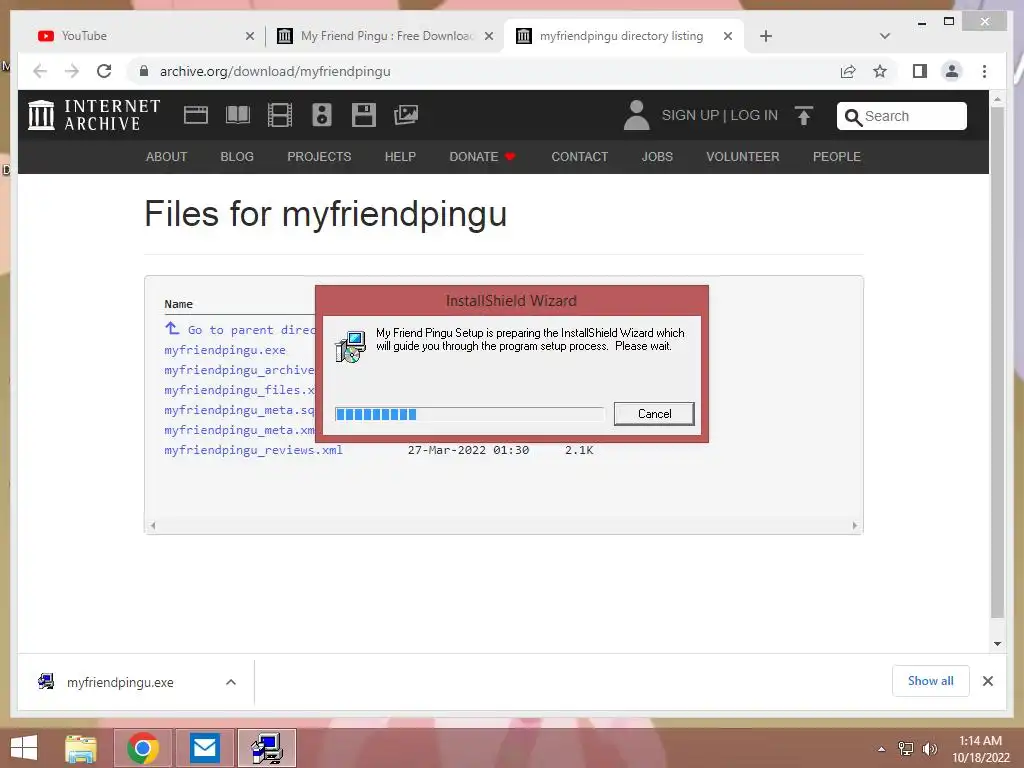1024x768 pixels.
Task: Click the SIGN UP link
Action: click(690, 115)
